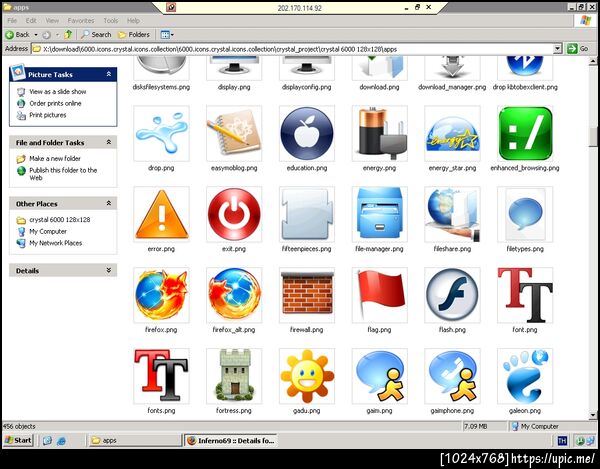
Task: Click the vertical scrollbar up arrow
Action: [x=593, y=60]
